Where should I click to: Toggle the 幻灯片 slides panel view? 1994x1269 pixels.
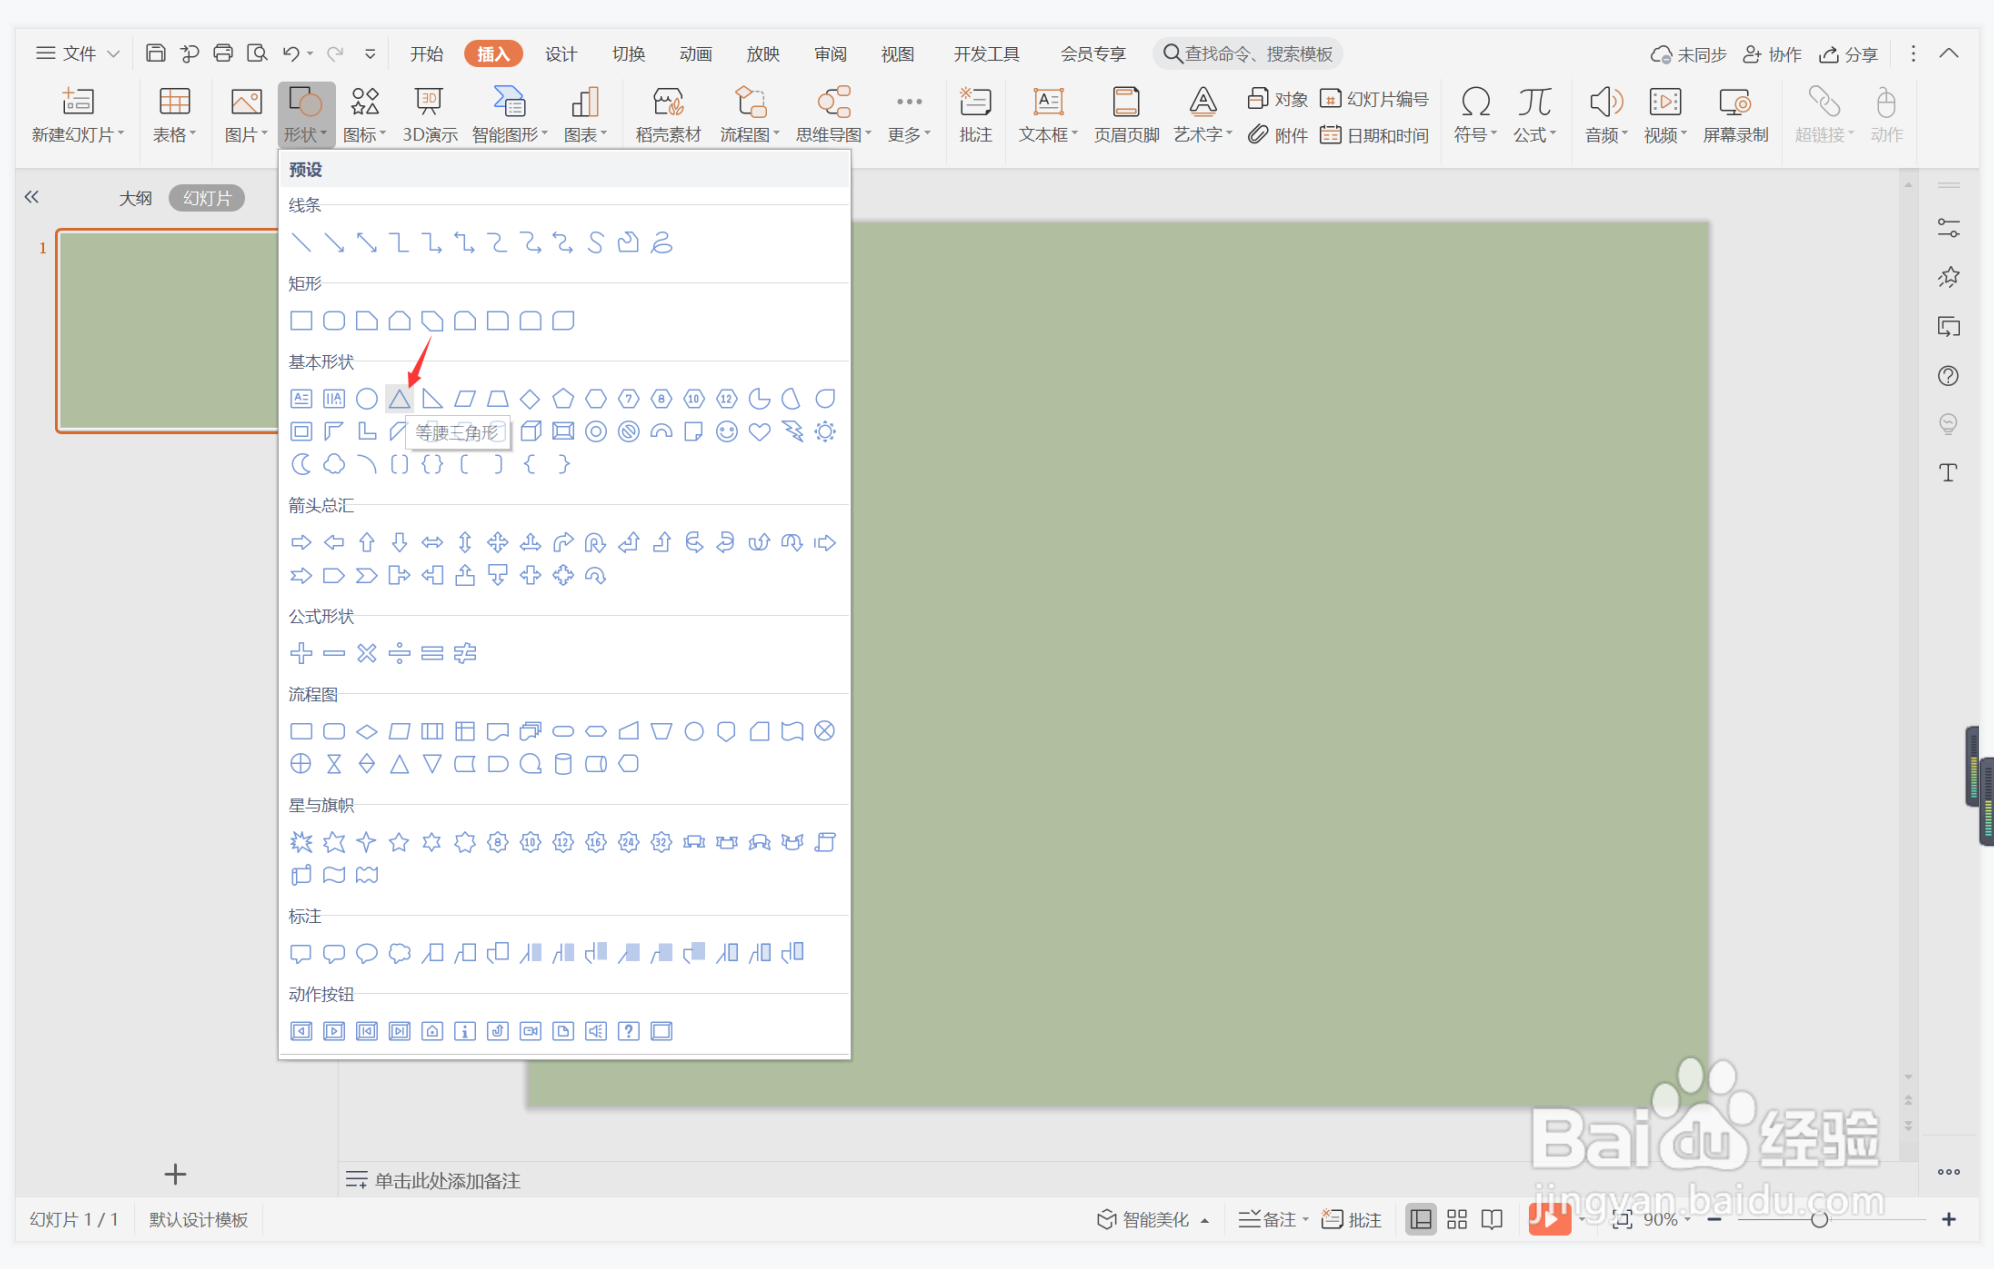(207, 198)
